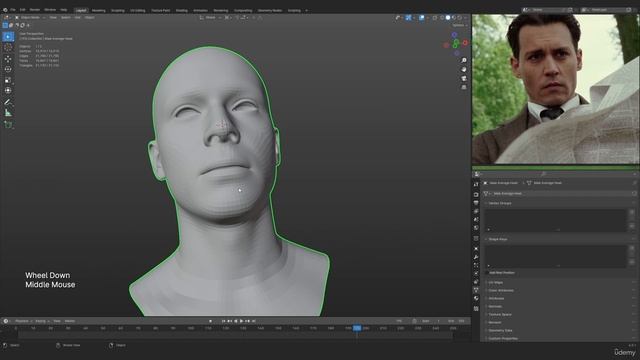Open the Material properties tab
The image size is (640, 360).
pos(476,299)
